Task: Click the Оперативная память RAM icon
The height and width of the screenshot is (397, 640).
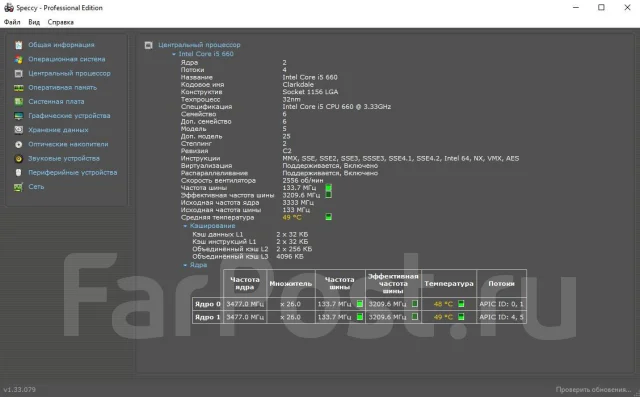Action: point(18,88)
